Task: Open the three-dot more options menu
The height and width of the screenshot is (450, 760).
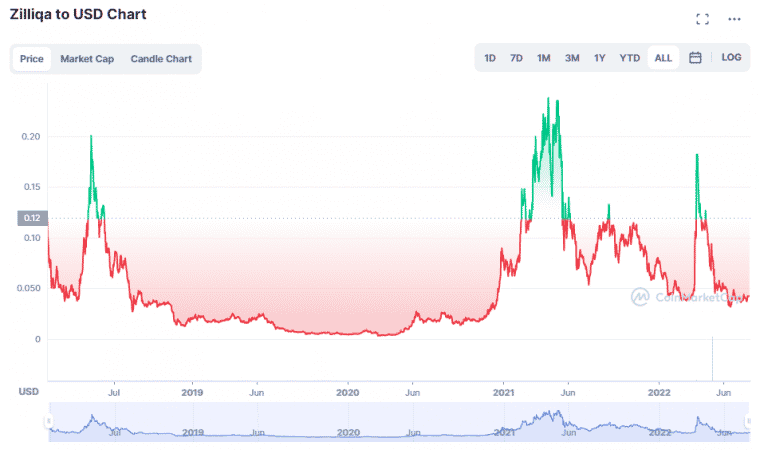Action: [735, 19]
